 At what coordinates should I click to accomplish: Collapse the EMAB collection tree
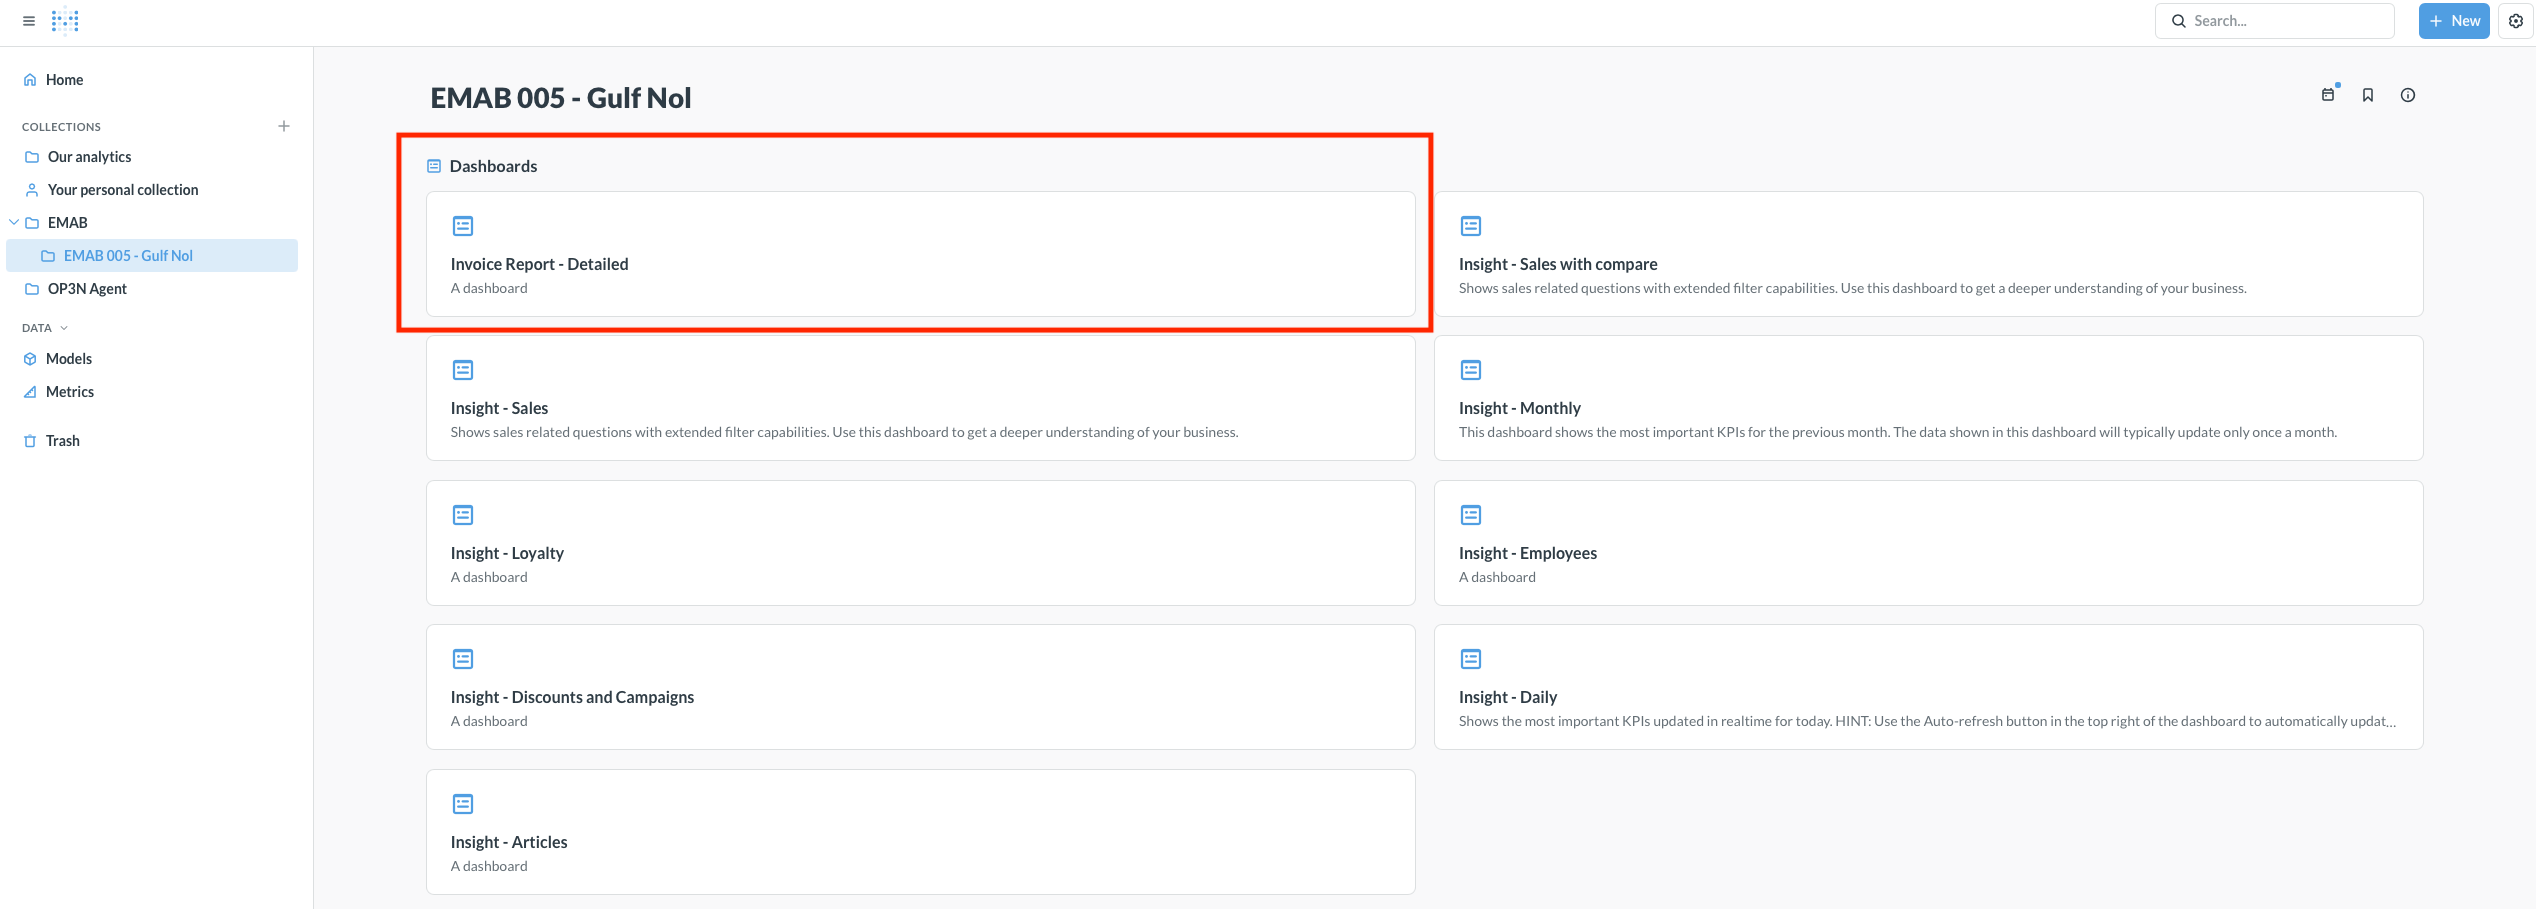14,223
